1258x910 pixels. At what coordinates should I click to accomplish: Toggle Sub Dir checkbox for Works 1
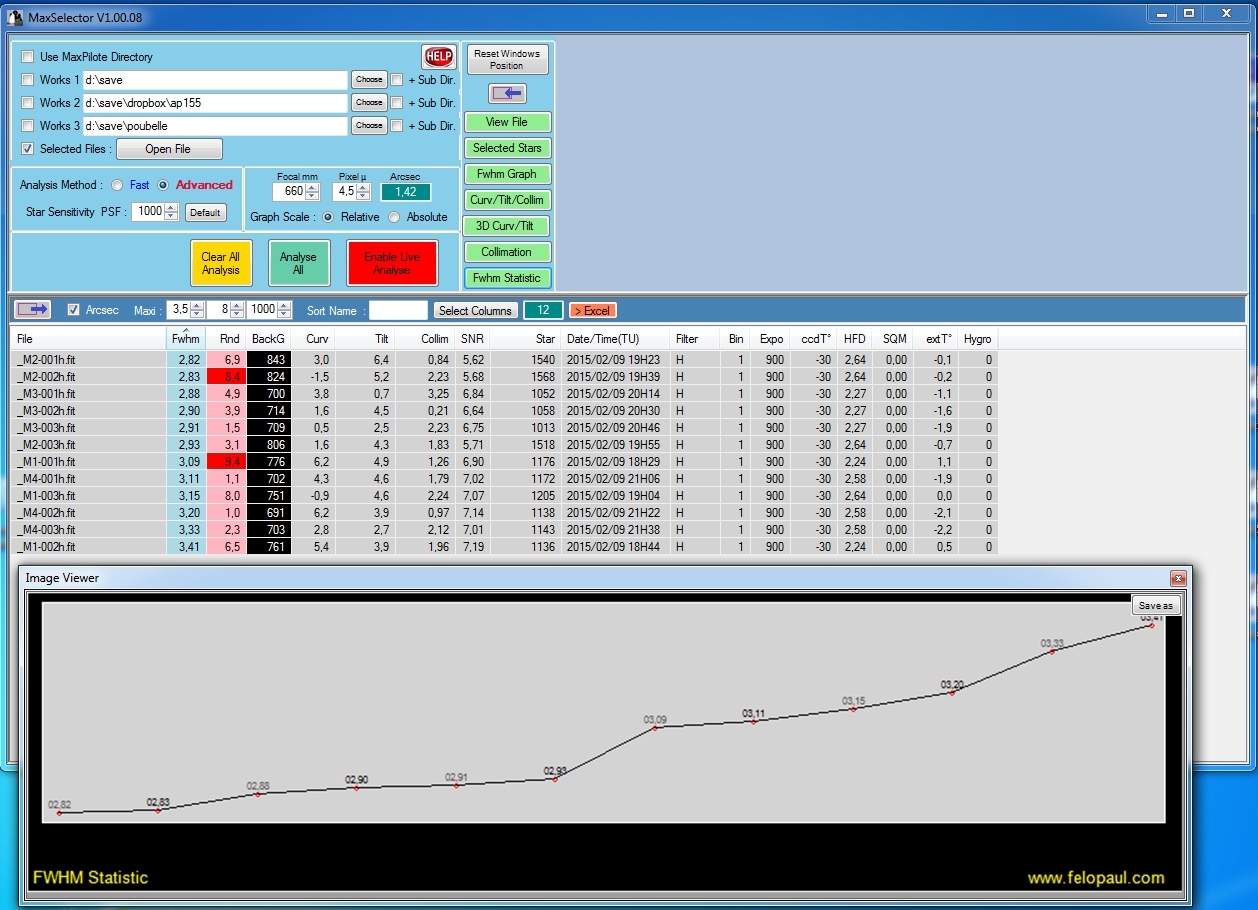(397, 79)
